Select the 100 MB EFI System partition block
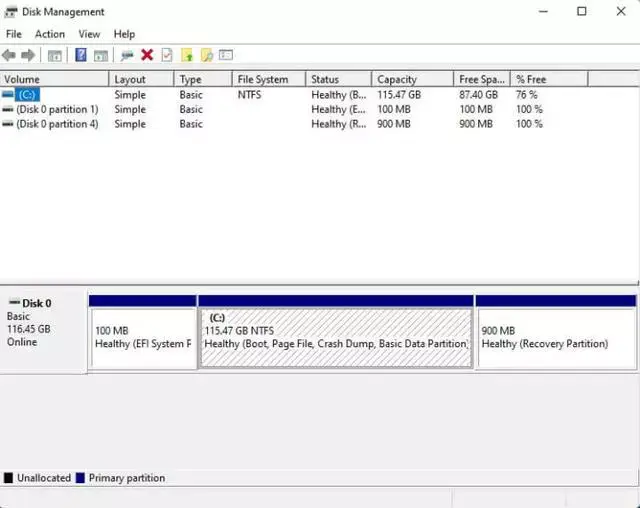The image size is (640, 508). point(143,333)
